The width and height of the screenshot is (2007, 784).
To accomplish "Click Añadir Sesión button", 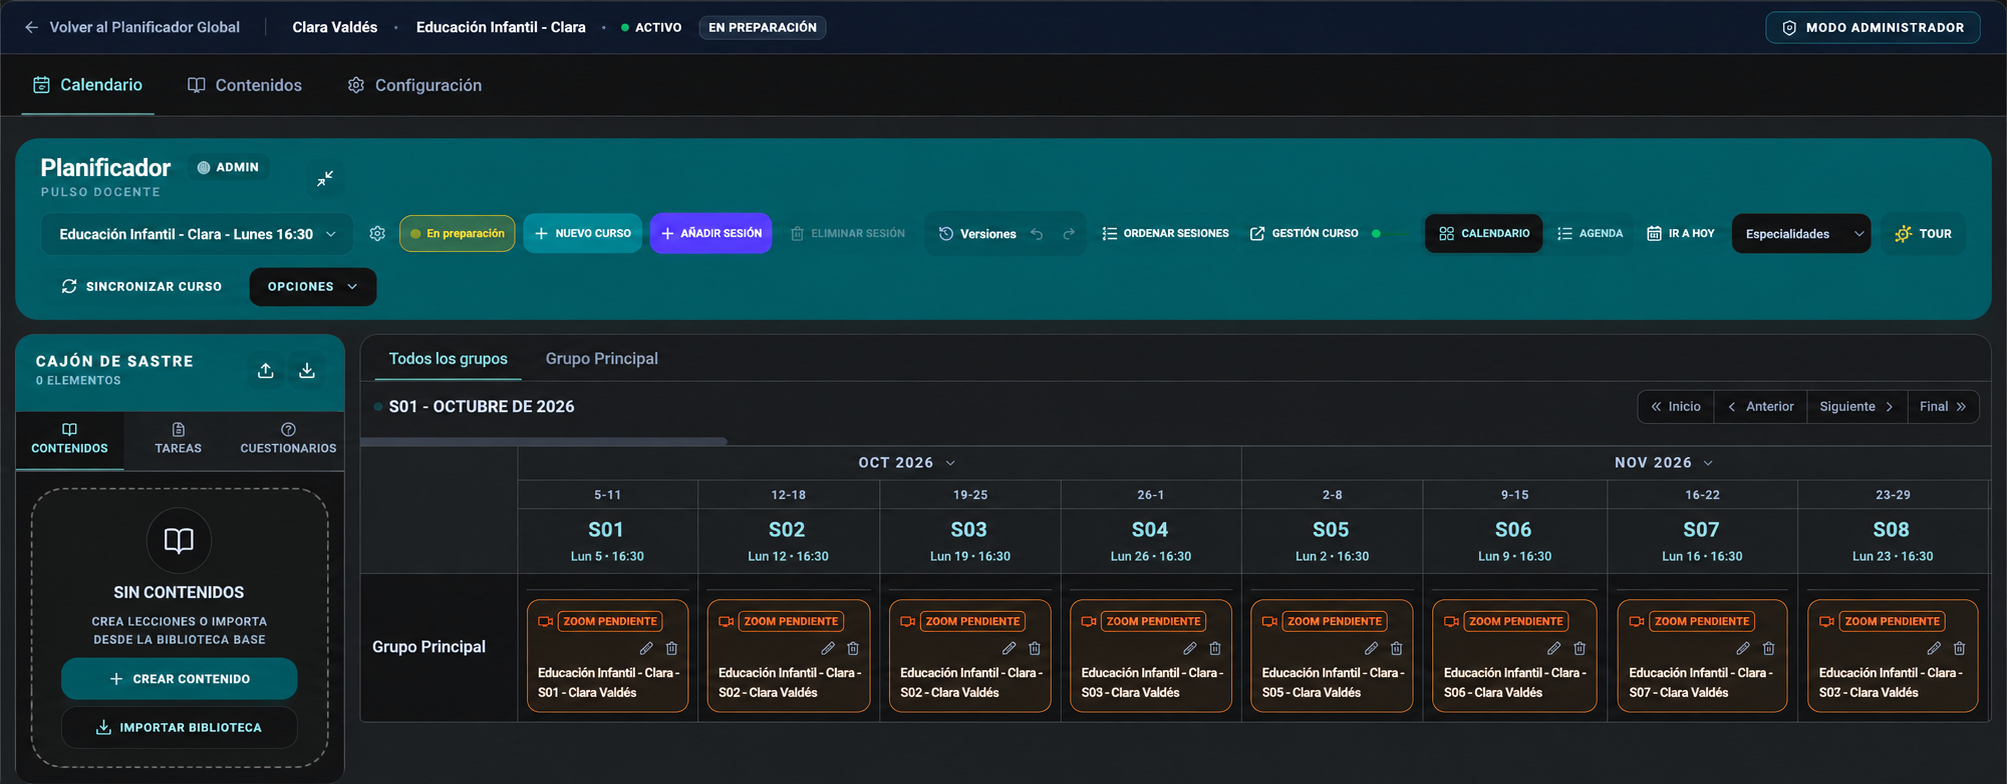I will pyautogui.click(x=711, y=234).
